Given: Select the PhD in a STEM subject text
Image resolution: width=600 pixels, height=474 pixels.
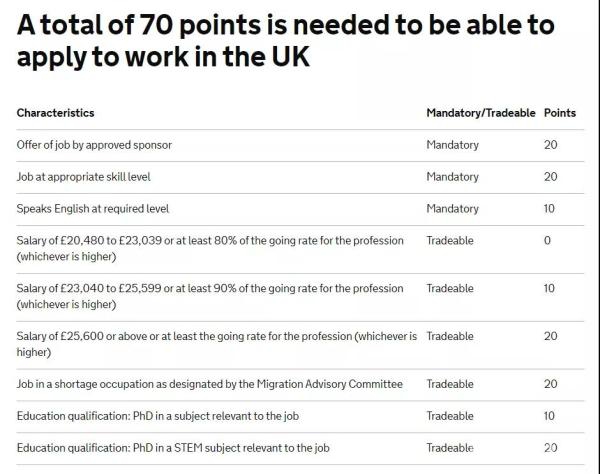Looking at the screenshot, I should point(172,448).
